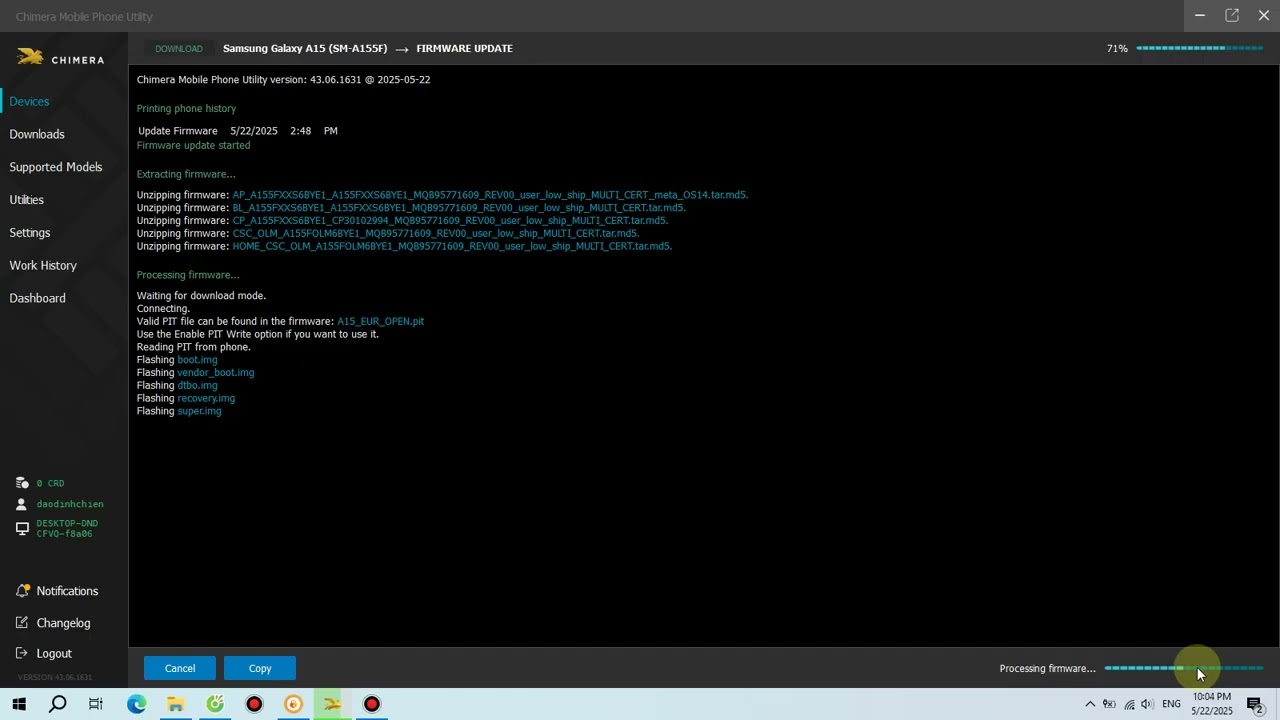Click the rightmost red record taskbar icon
The width and height of the screenshot is (1280, 720).
(372, 704)
